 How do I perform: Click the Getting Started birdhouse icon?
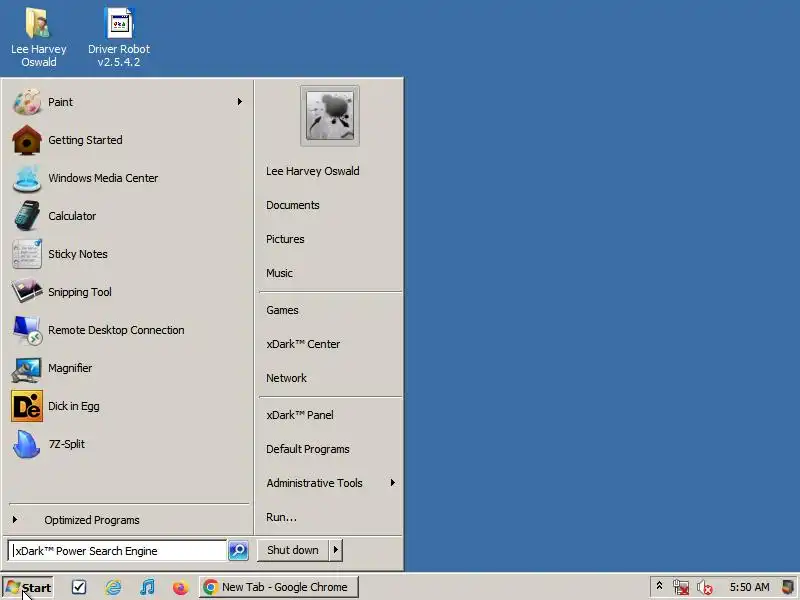[27, 140]
